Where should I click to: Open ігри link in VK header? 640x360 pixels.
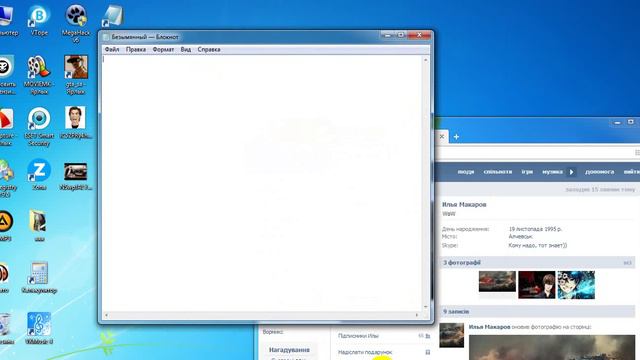527,172
